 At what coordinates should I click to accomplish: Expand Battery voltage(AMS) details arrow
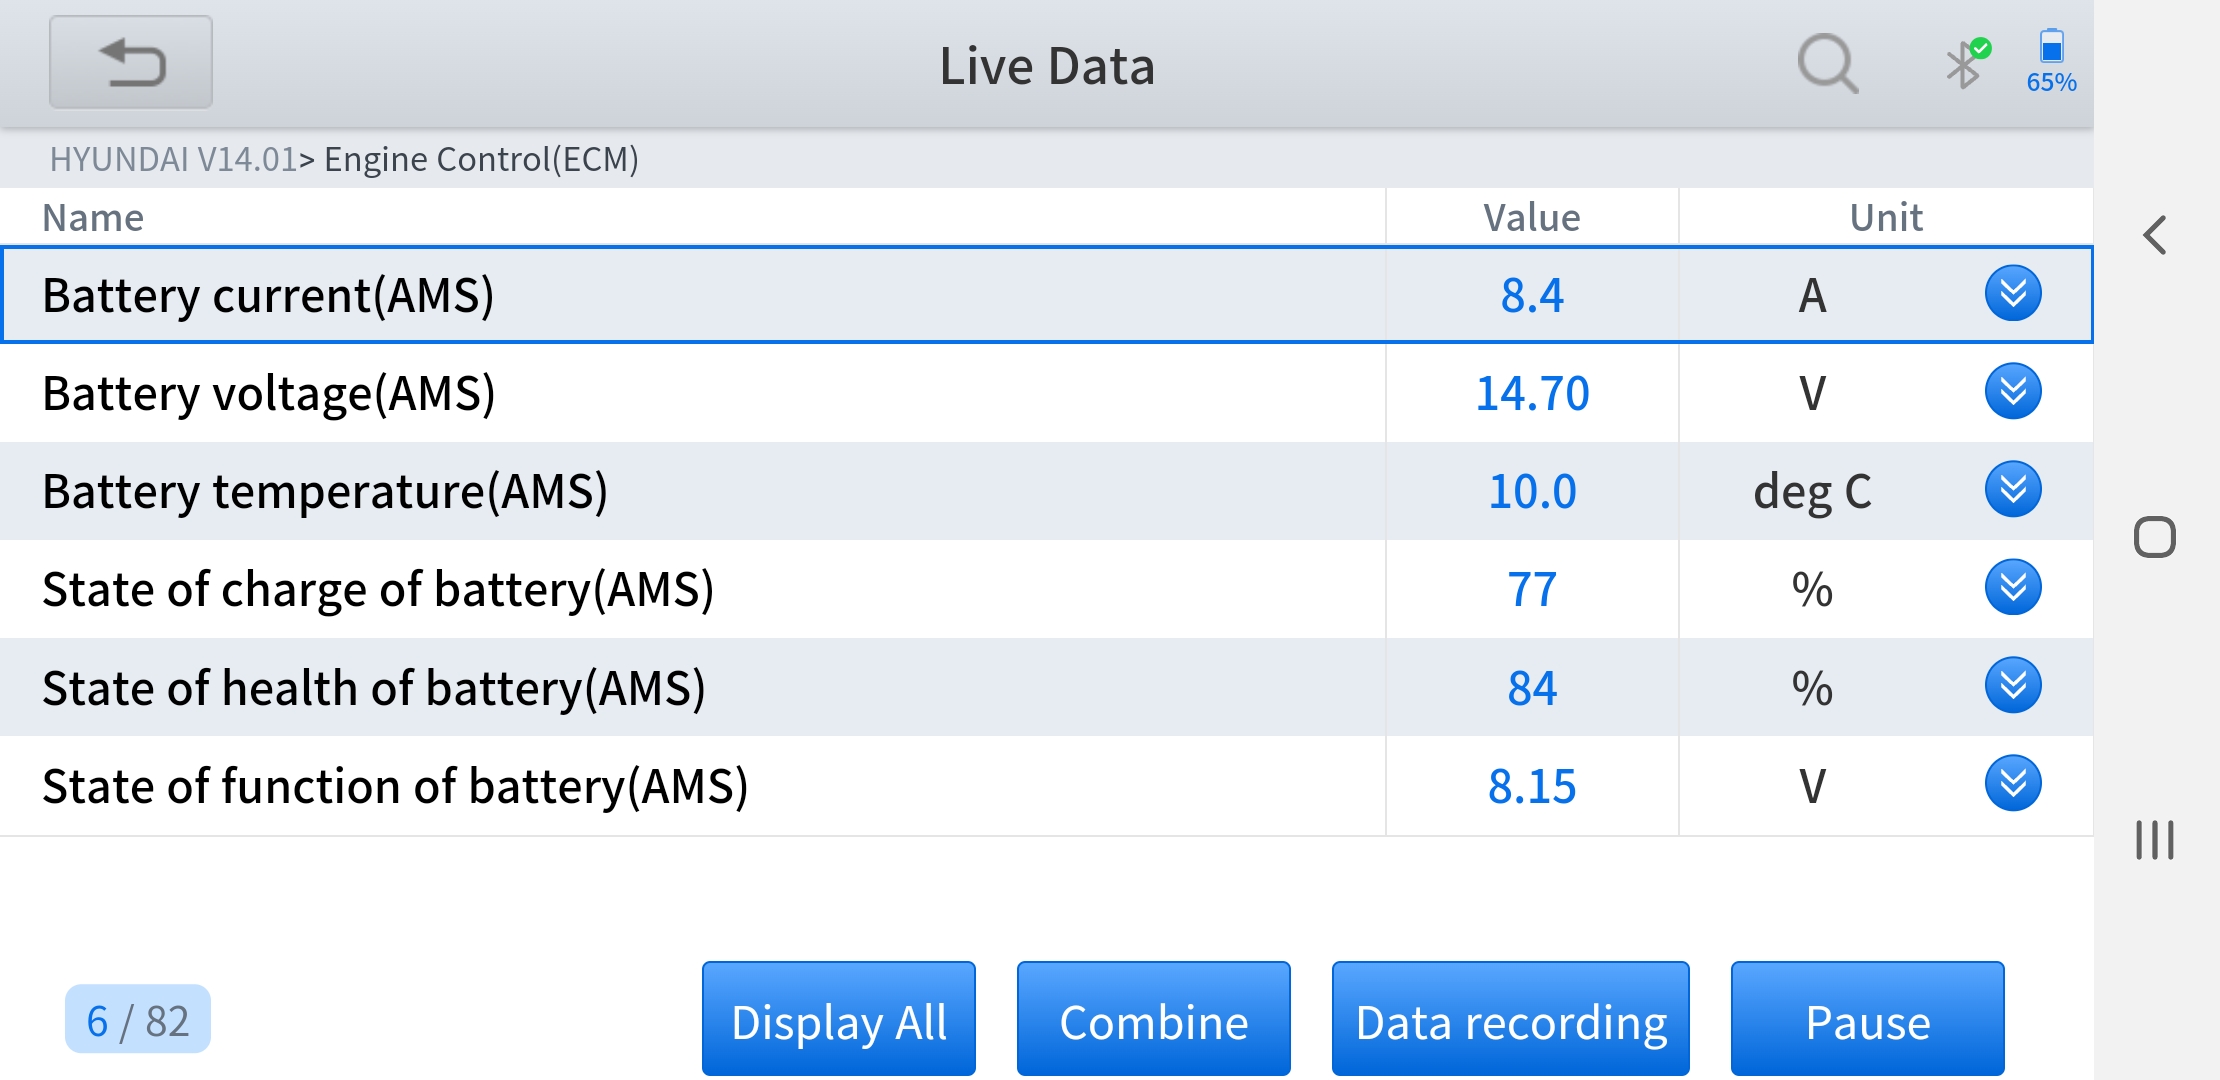2012,392
